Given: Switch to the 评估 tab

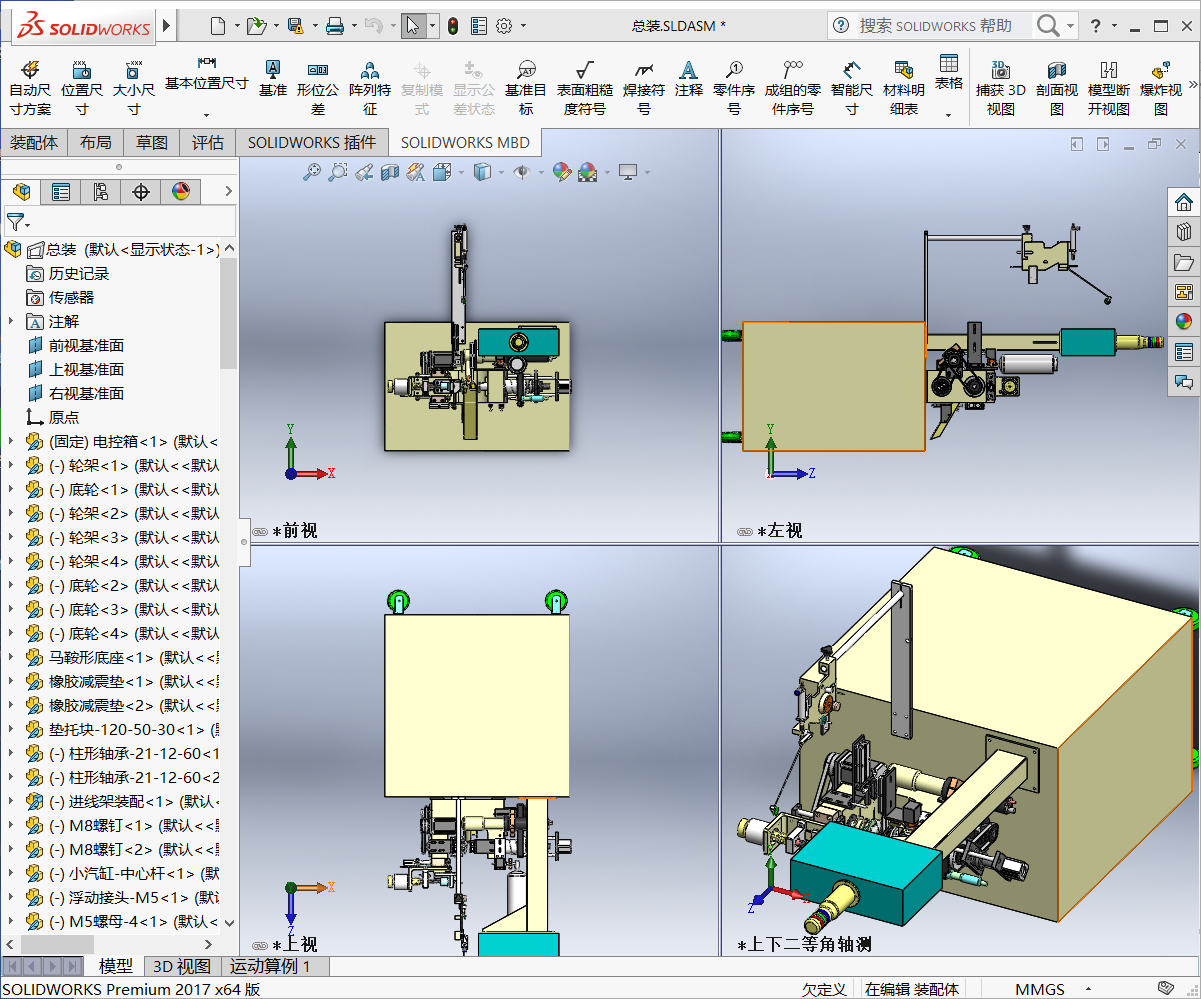Looking at the screenshot, I should (208, 142).
